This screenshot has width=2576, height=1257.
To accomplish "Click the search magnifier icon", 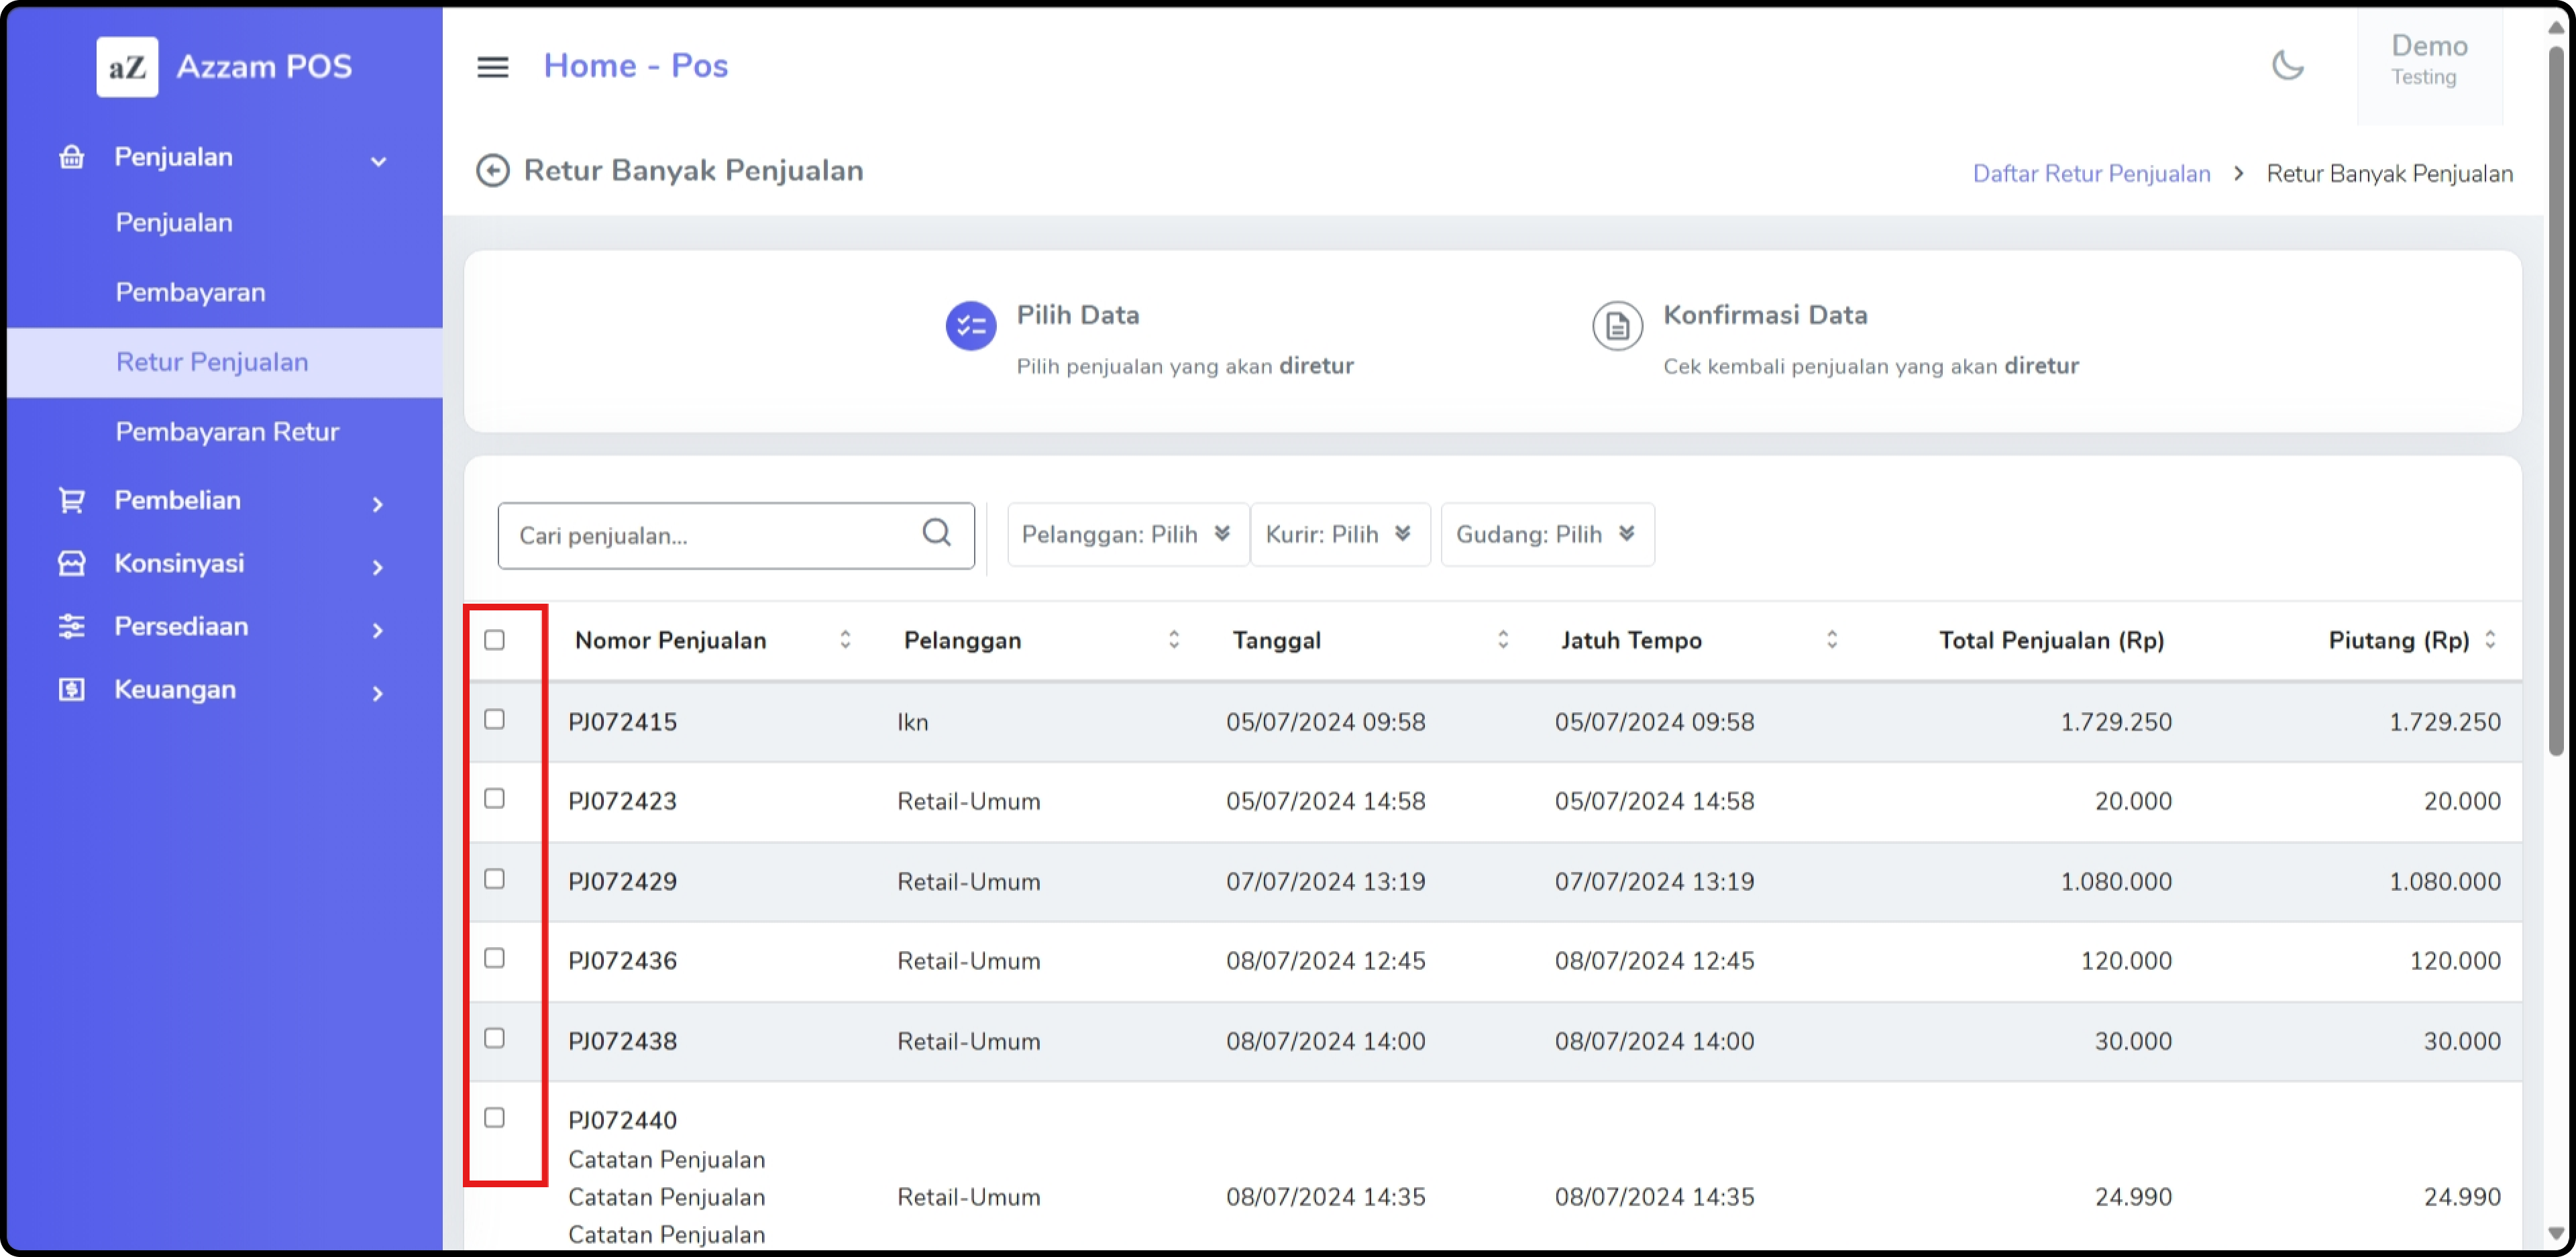I will pyautogui.click(x=936, y=533).
